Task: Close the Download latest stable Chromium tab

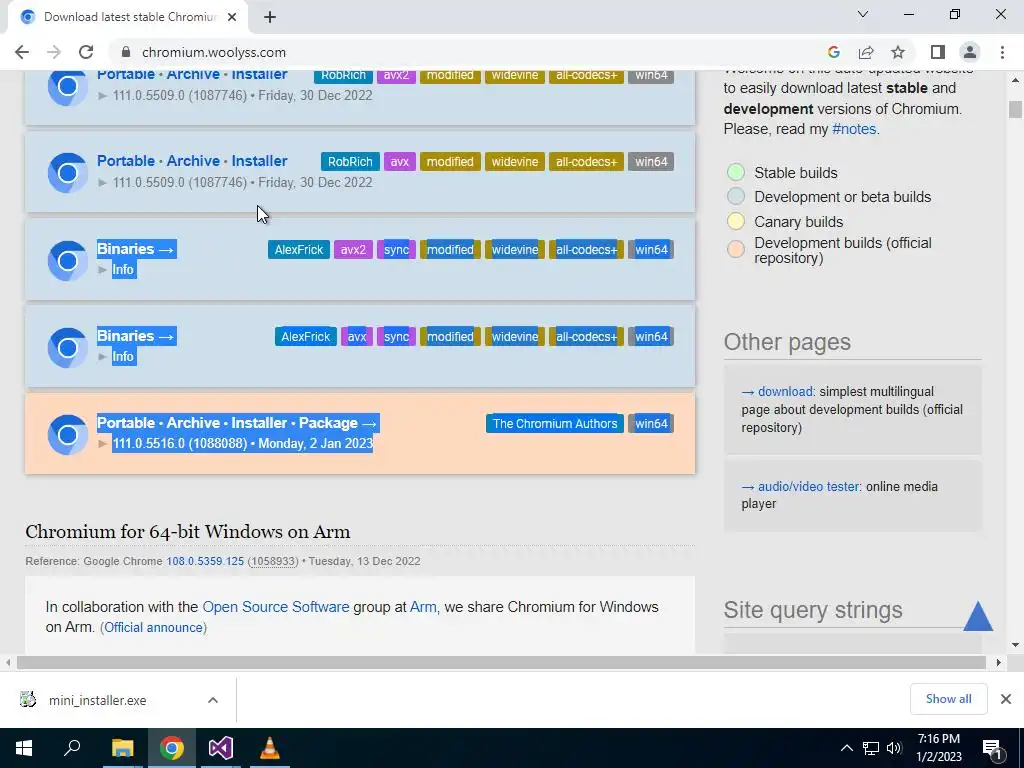Action: point(232,17)
